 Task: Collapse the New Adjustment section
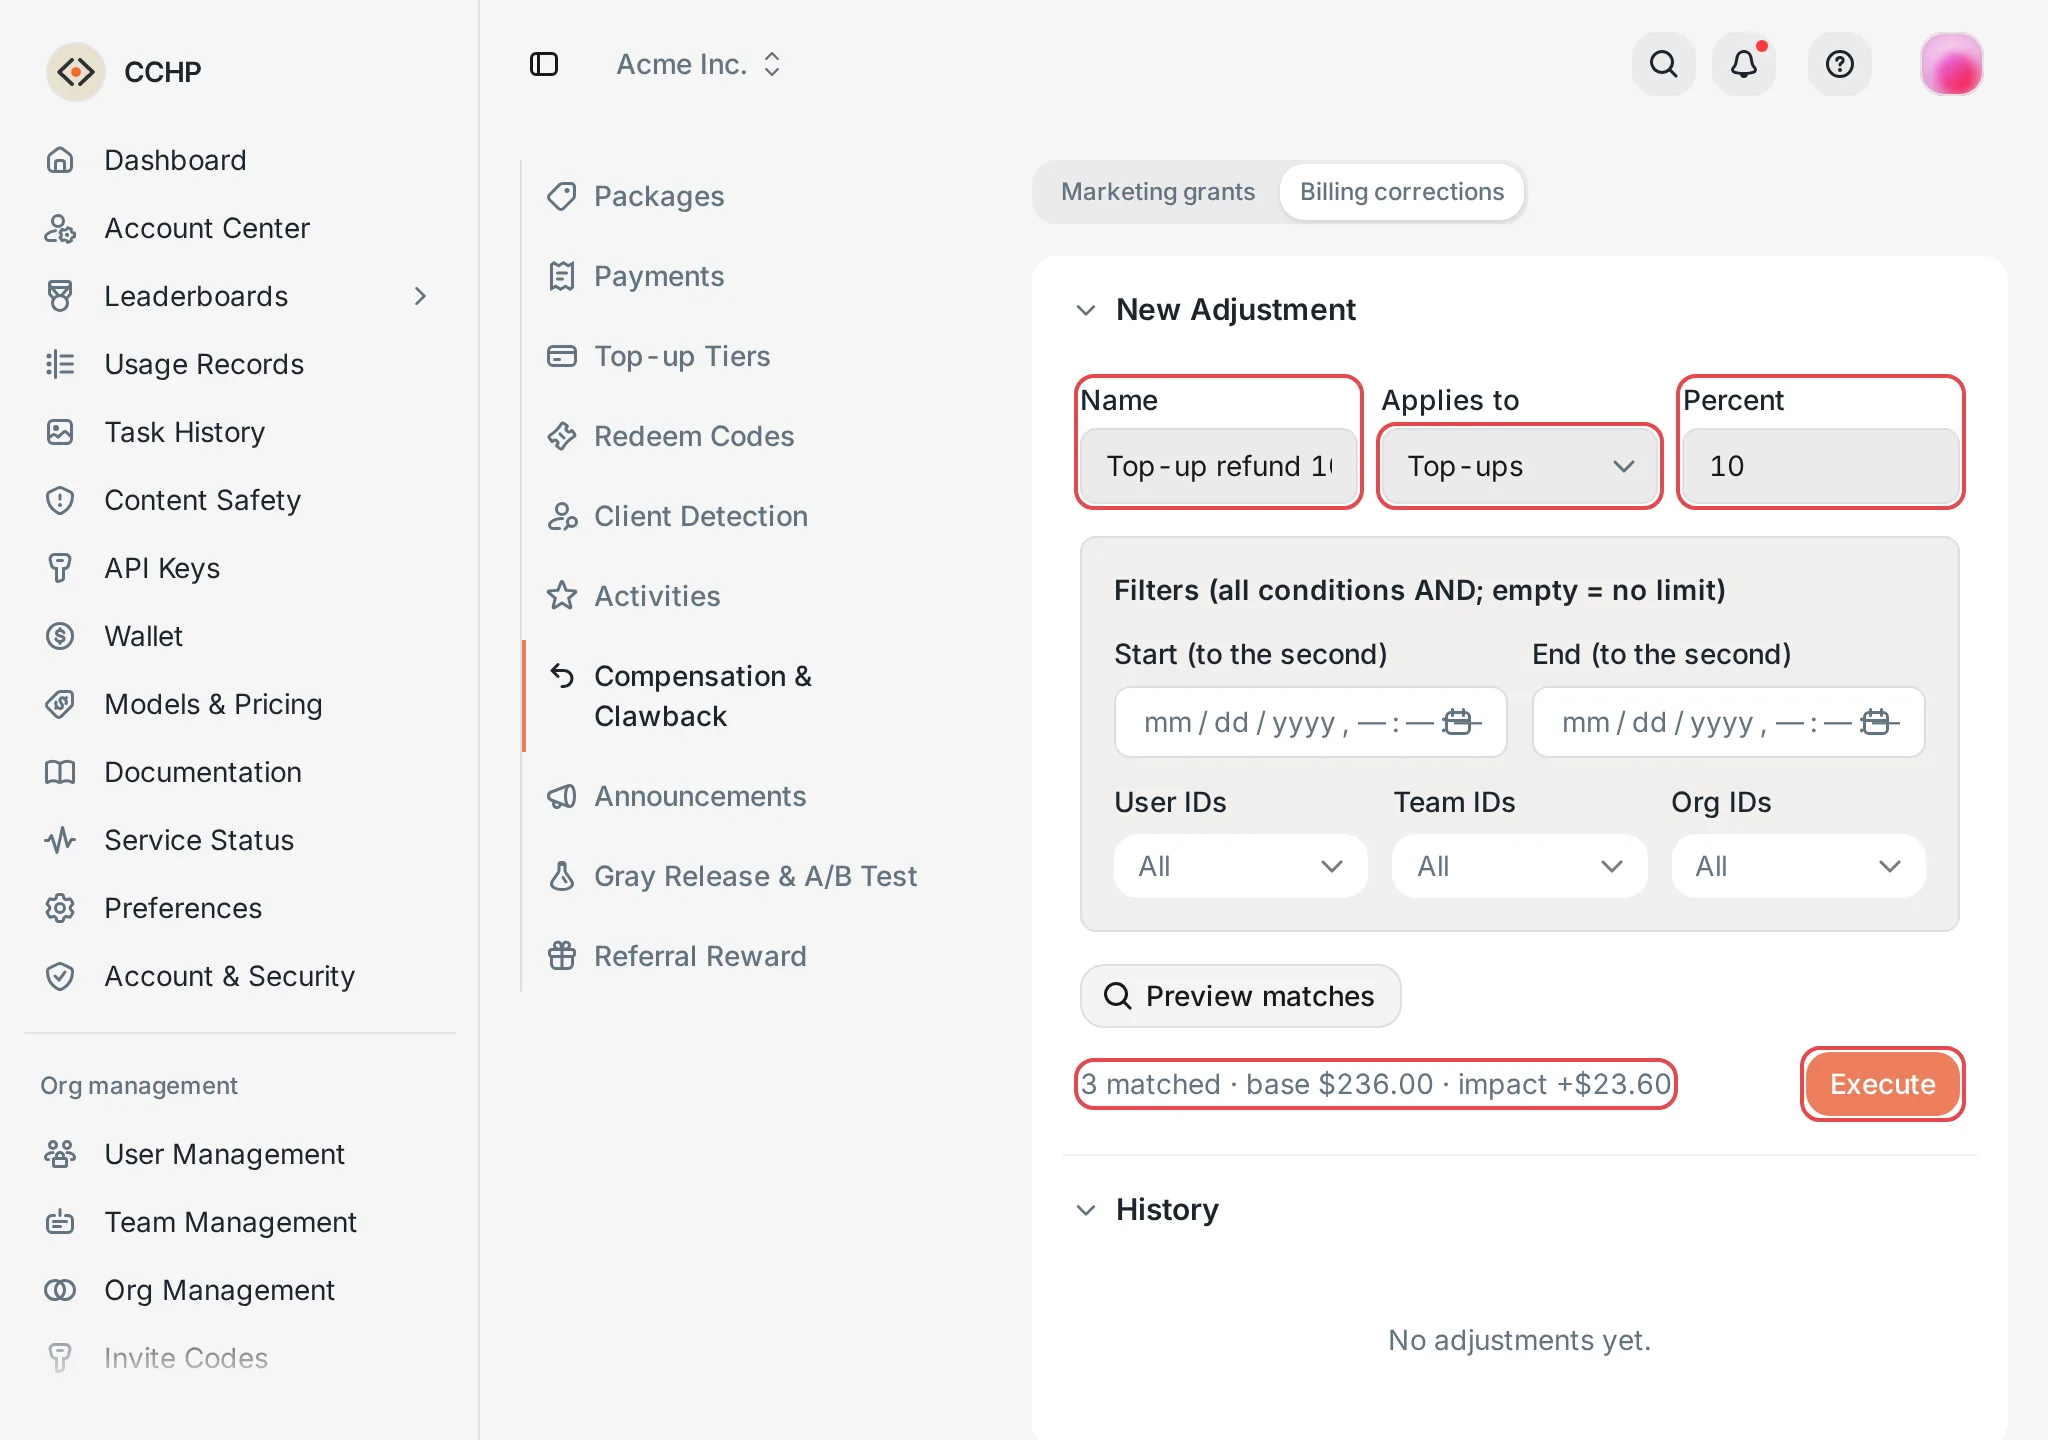1086,310
